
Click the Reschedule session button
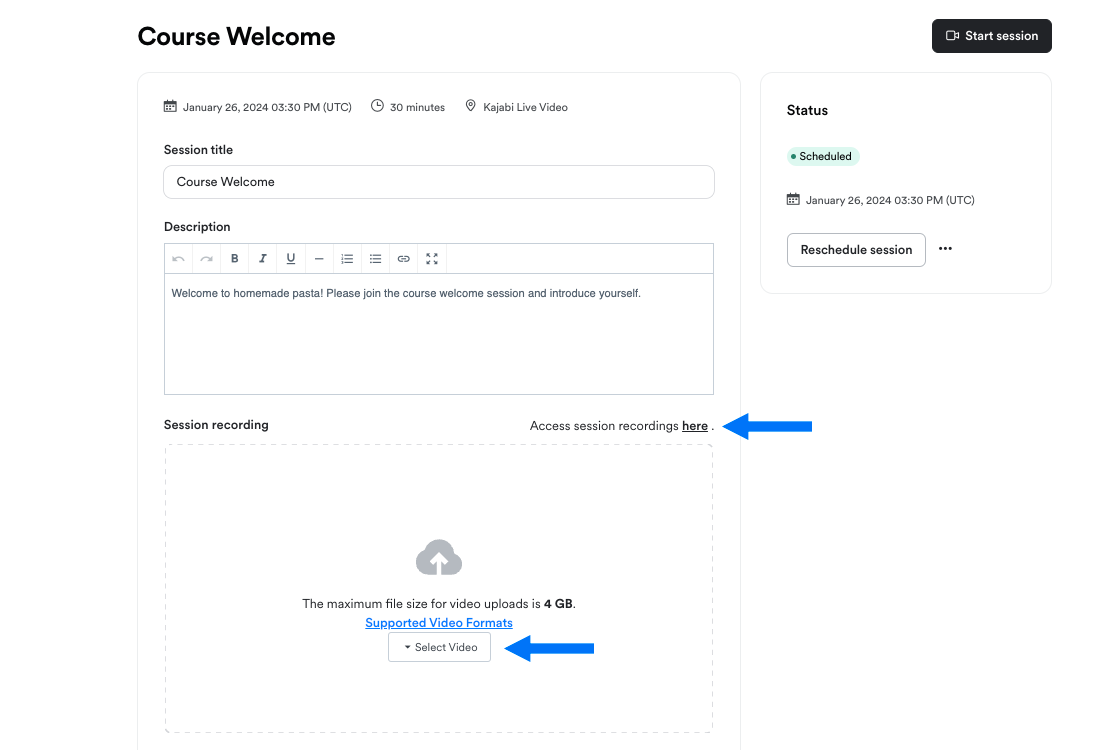point(856,250)
